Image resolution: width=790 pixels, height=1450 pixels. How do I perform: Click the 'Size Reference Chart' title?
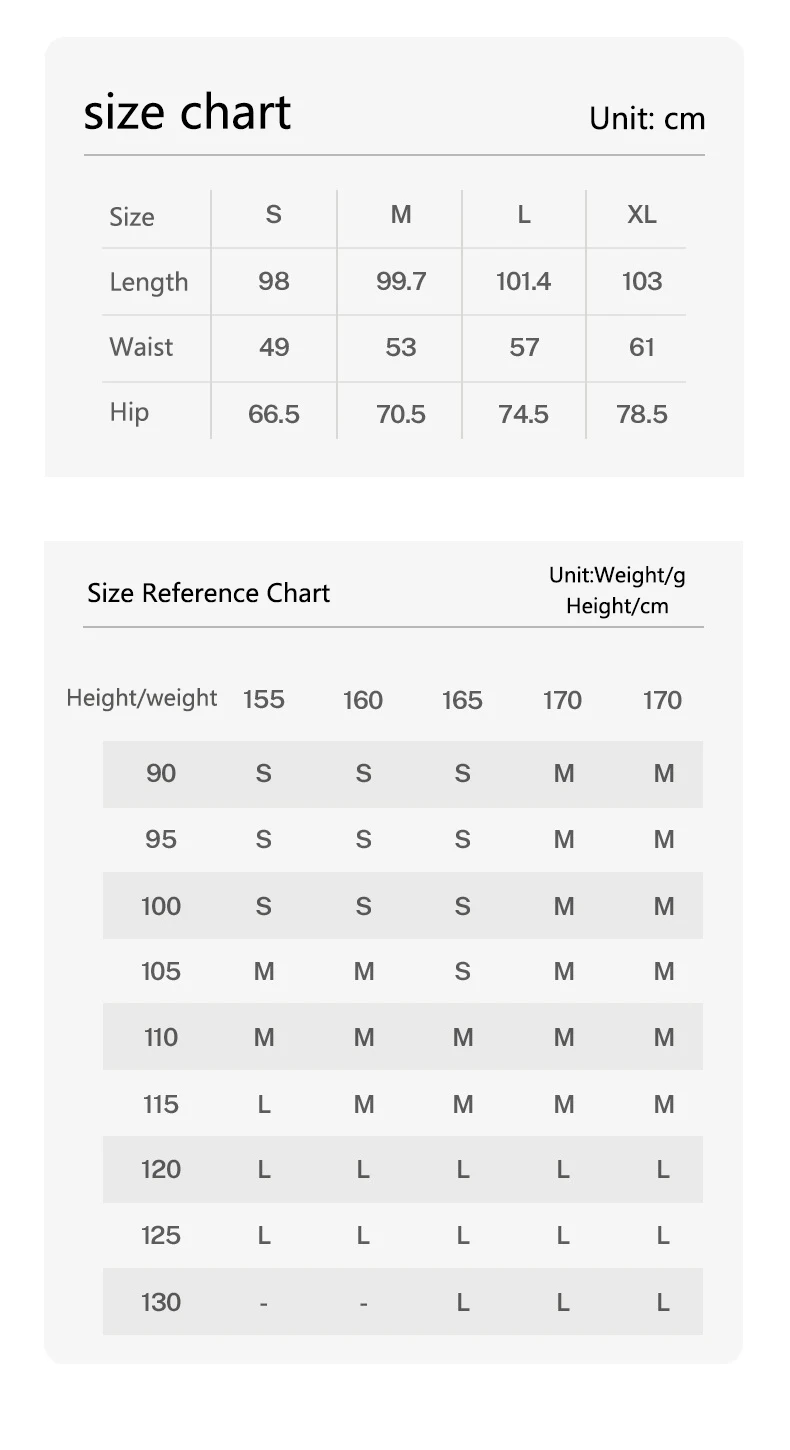208,593
